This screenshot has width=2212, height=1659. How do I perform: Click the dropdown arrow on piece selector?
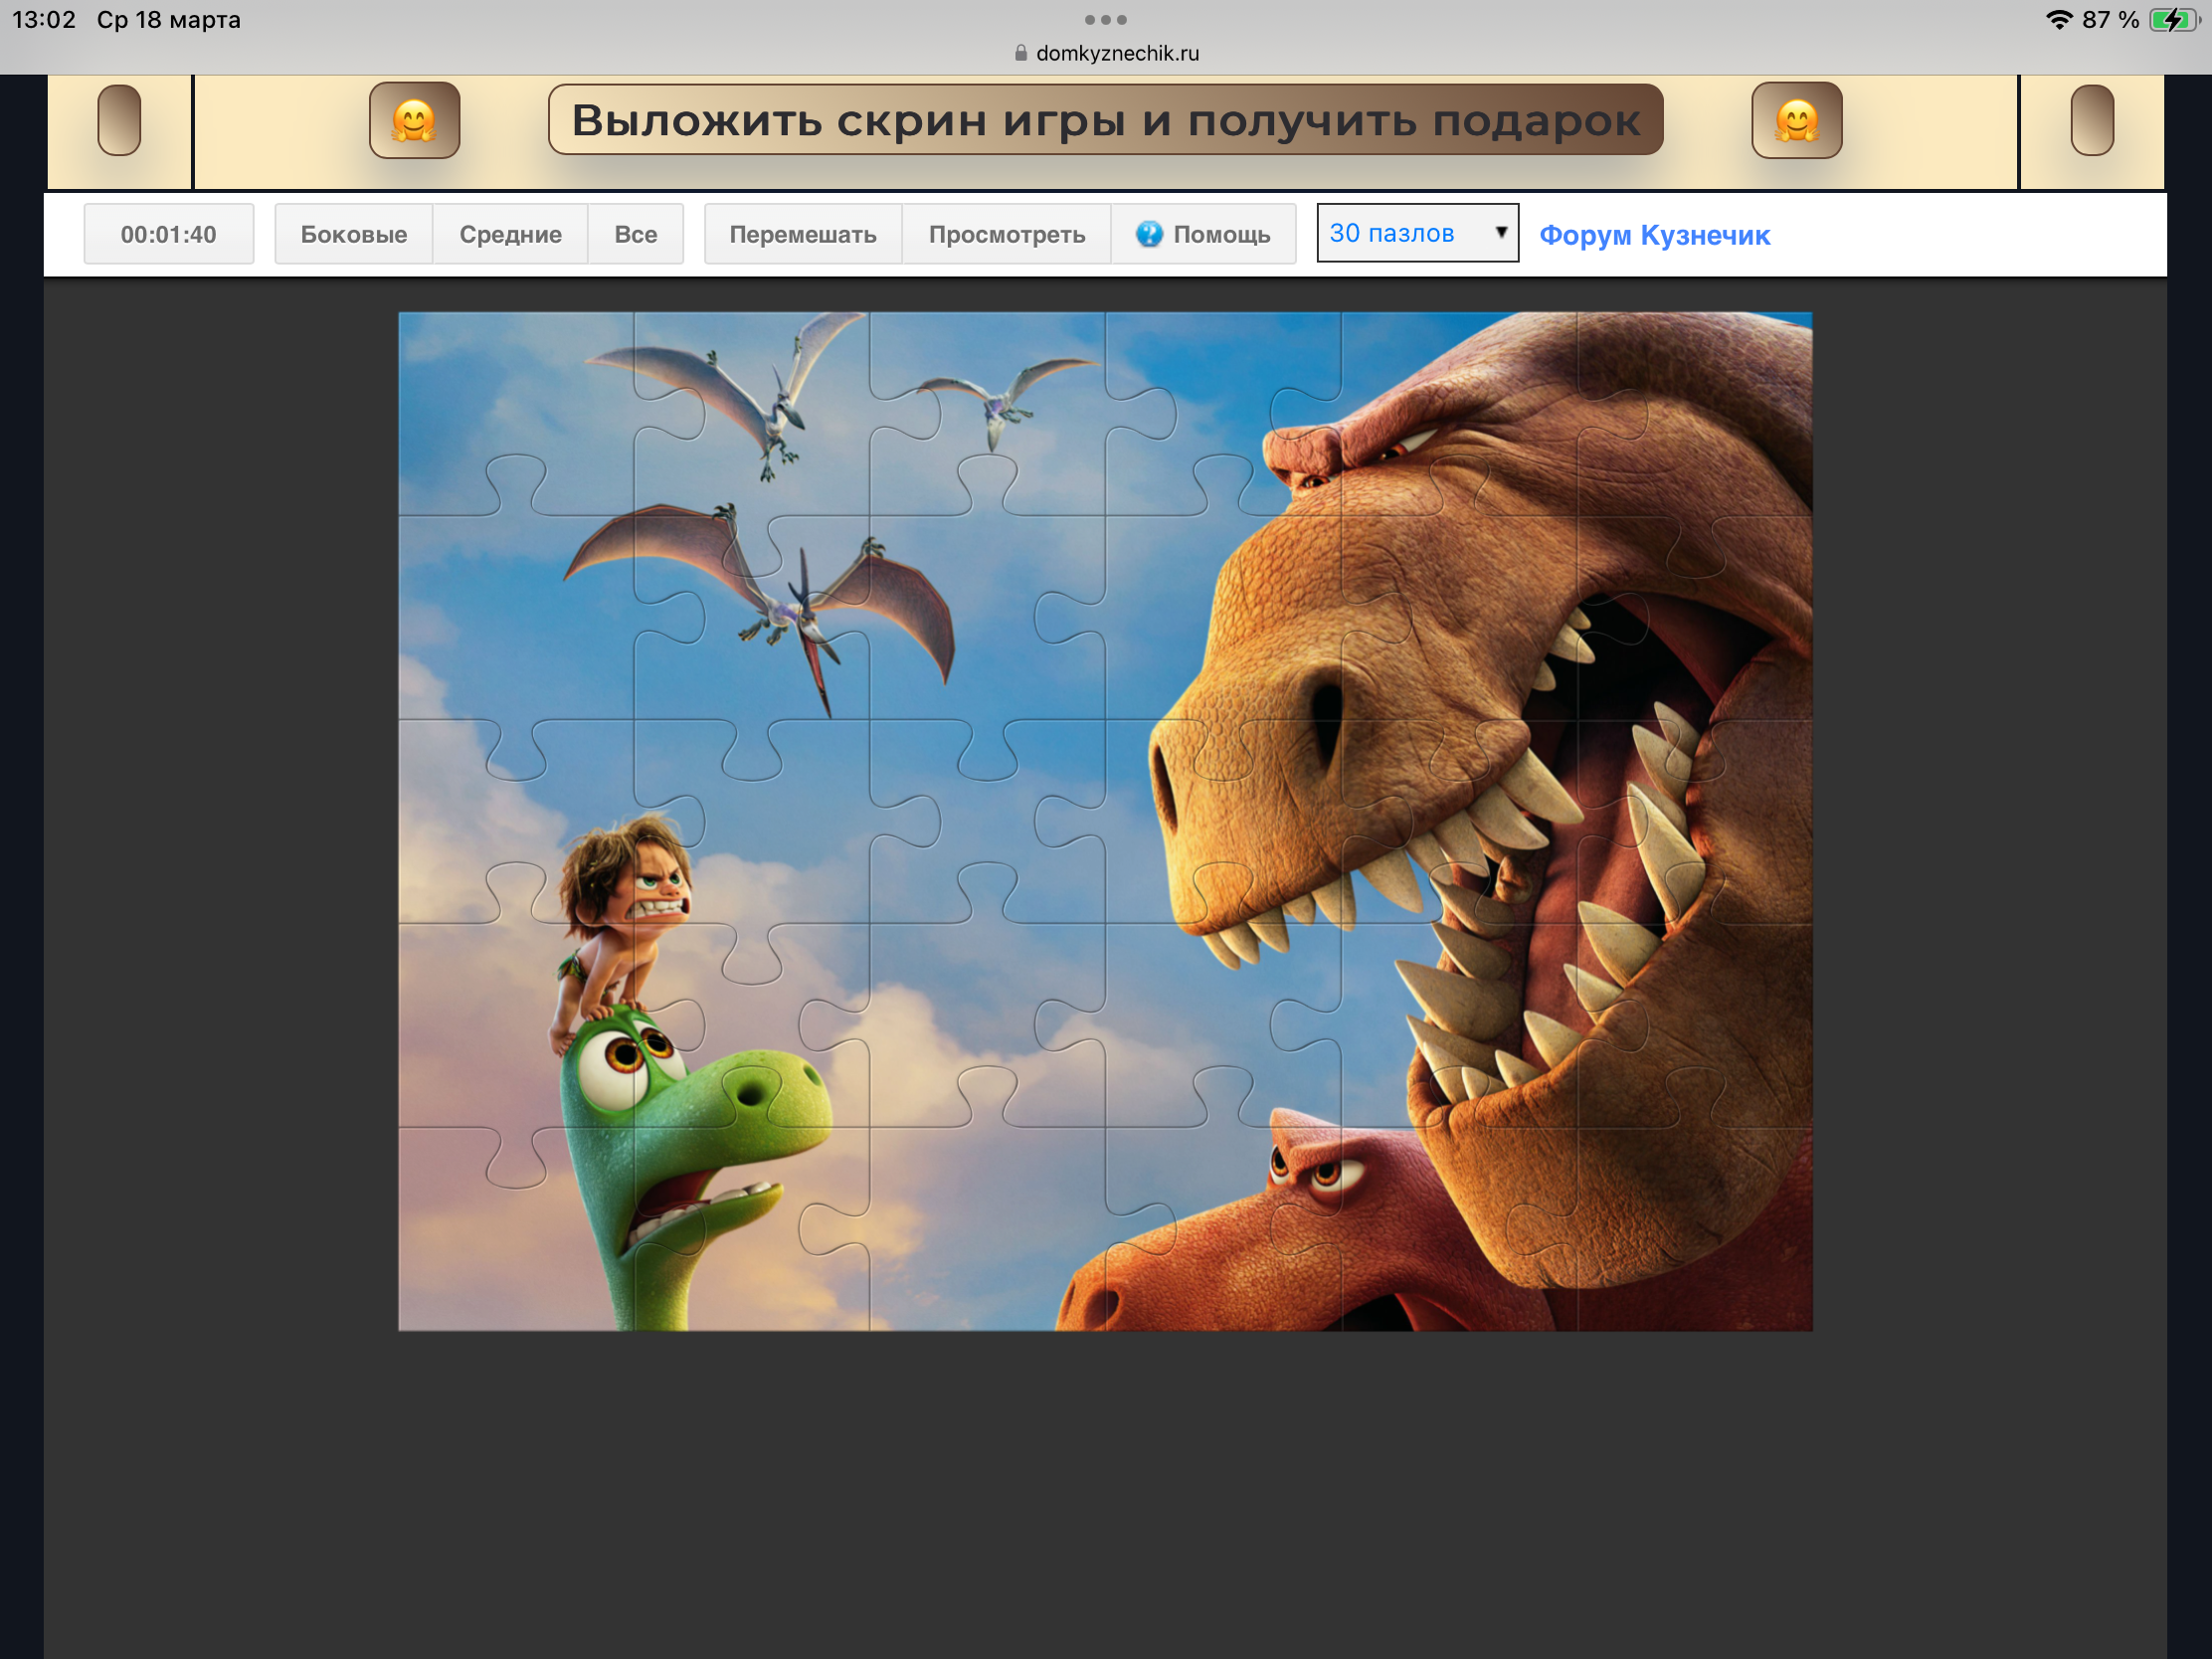click(1500, 232)
